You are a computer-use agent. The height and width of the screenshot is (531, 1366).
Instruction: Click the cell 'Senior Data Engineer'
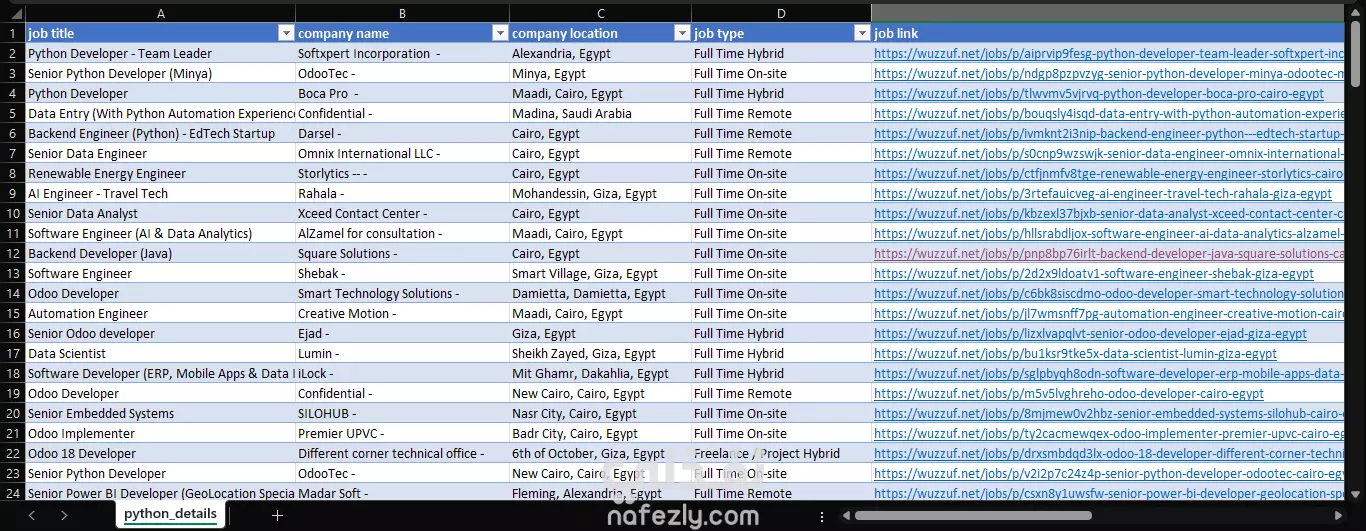point(160,153)
